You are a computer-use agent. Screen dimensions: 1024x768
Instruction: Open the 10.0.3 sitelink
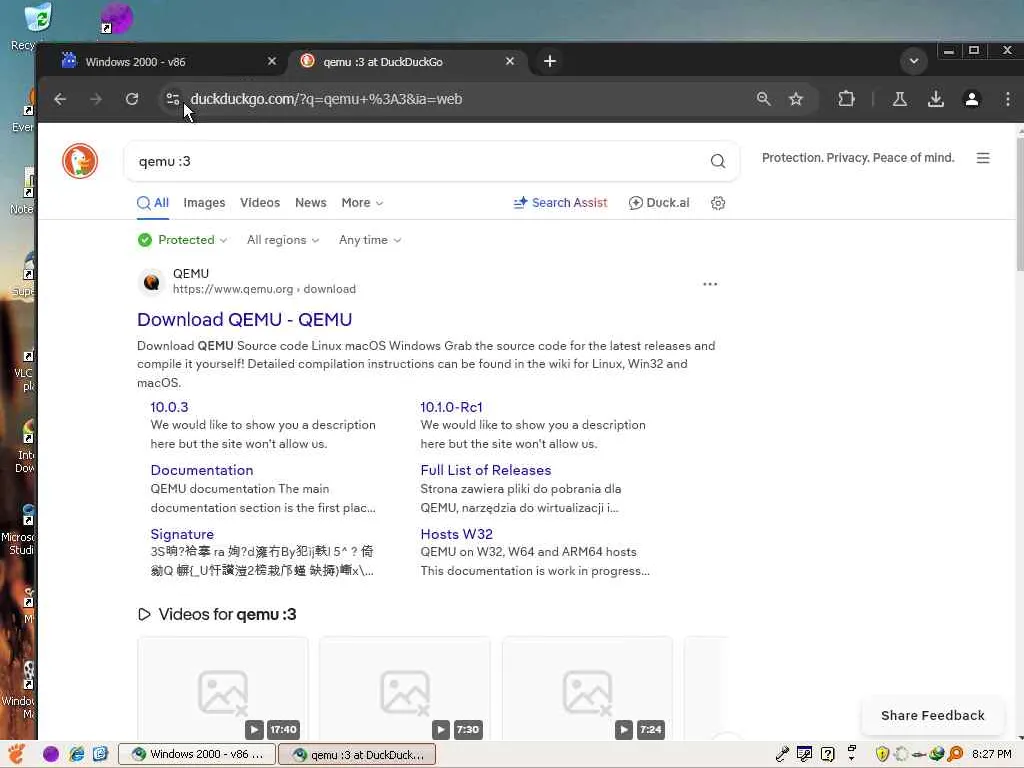coord(169,408)
